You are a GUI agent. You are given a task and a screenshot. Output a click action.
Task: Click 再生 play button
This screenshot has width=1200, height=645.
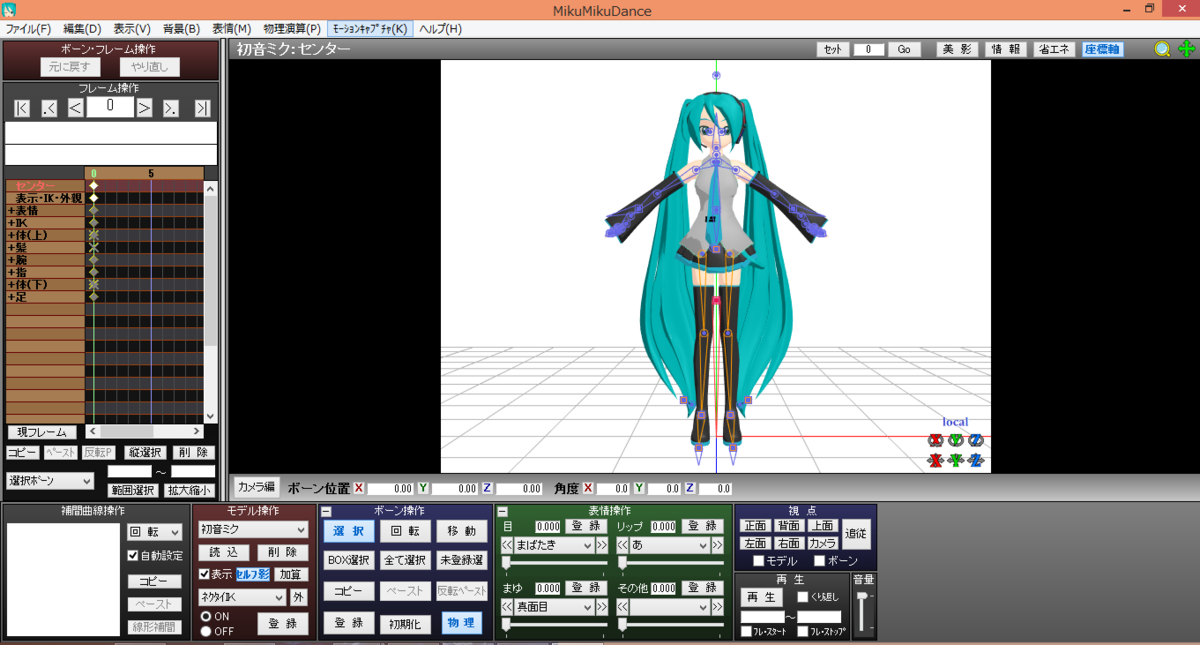point(763,597)
